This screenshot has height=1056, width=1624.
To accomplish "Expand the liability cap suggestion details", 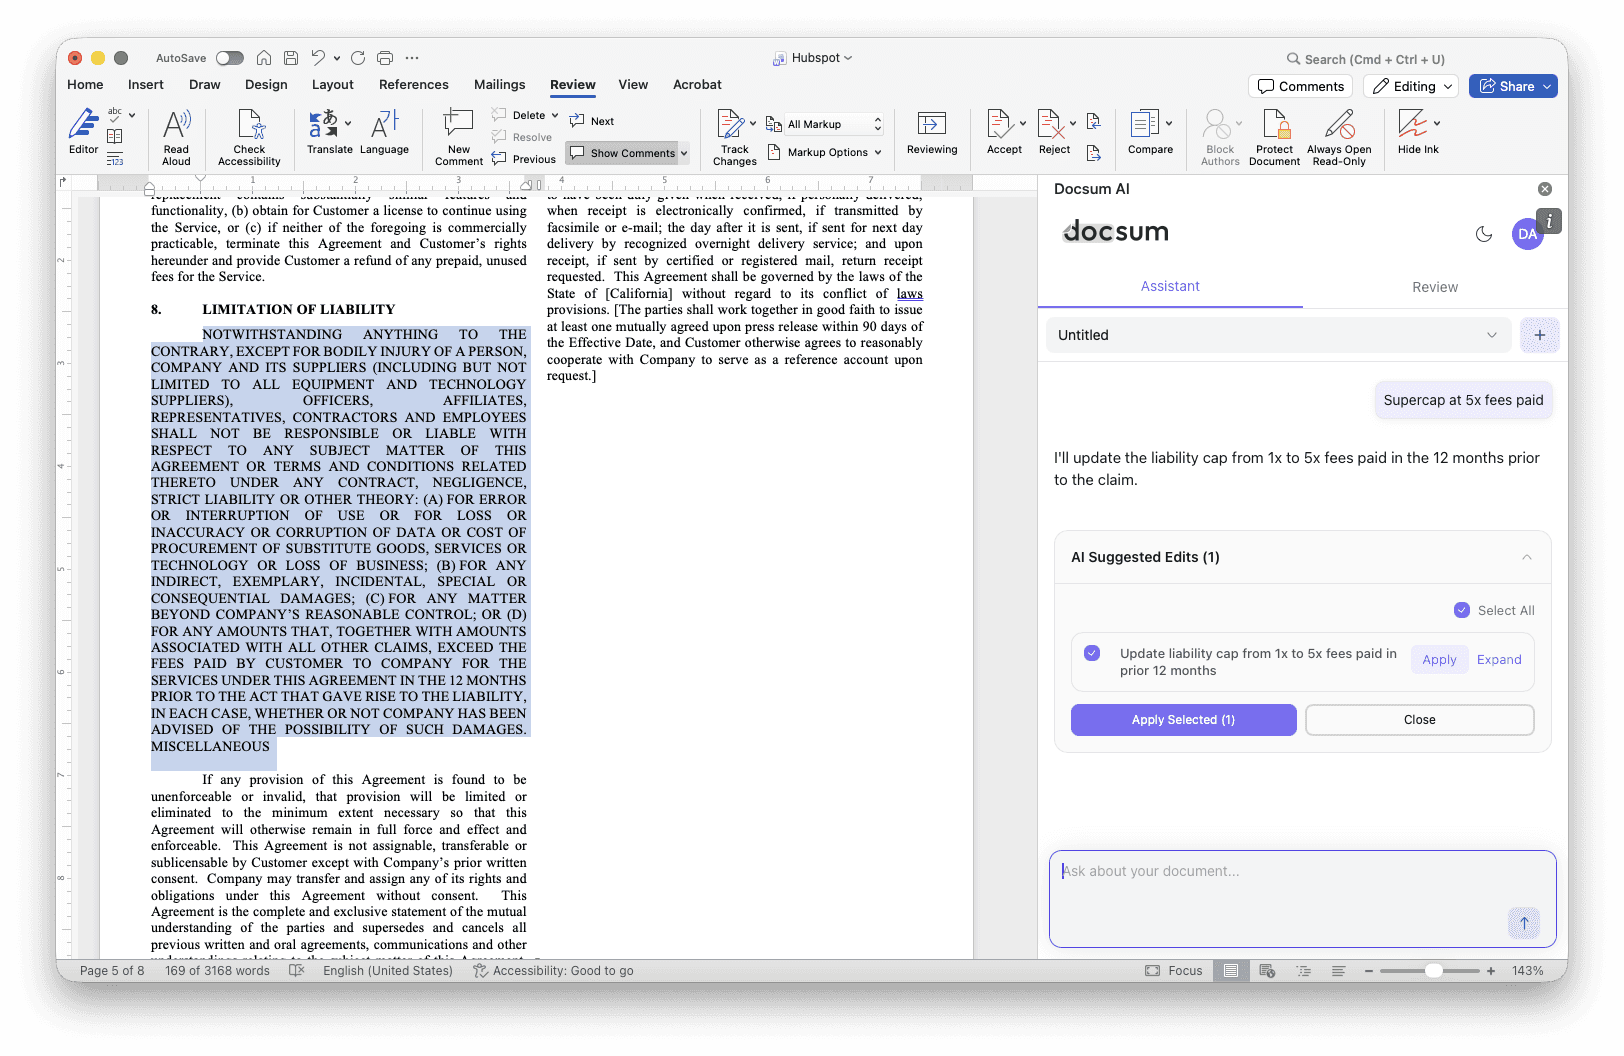I will [x=1499, y=660].
